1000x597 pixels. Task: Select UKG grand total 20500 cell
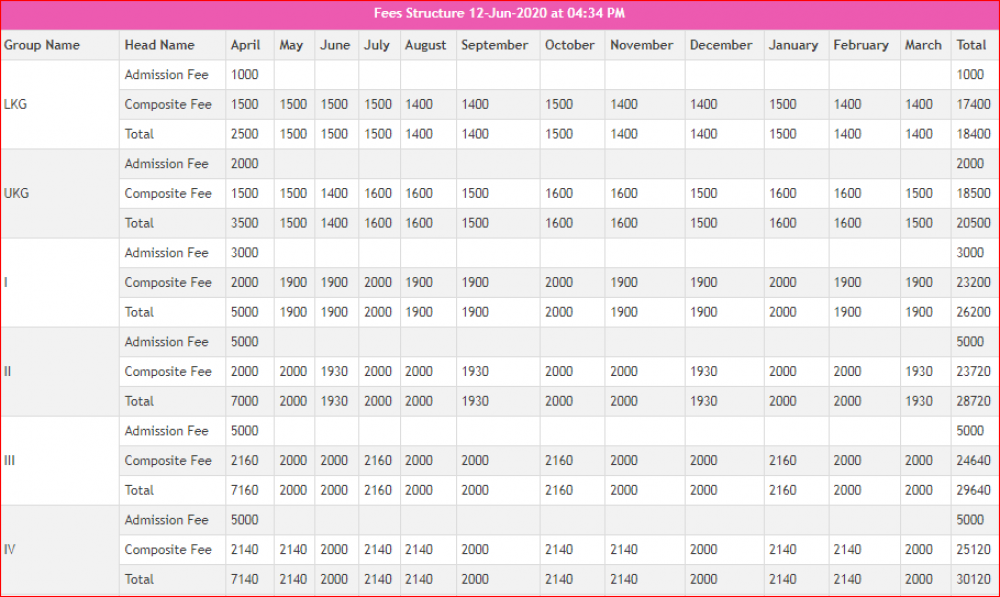973,223
